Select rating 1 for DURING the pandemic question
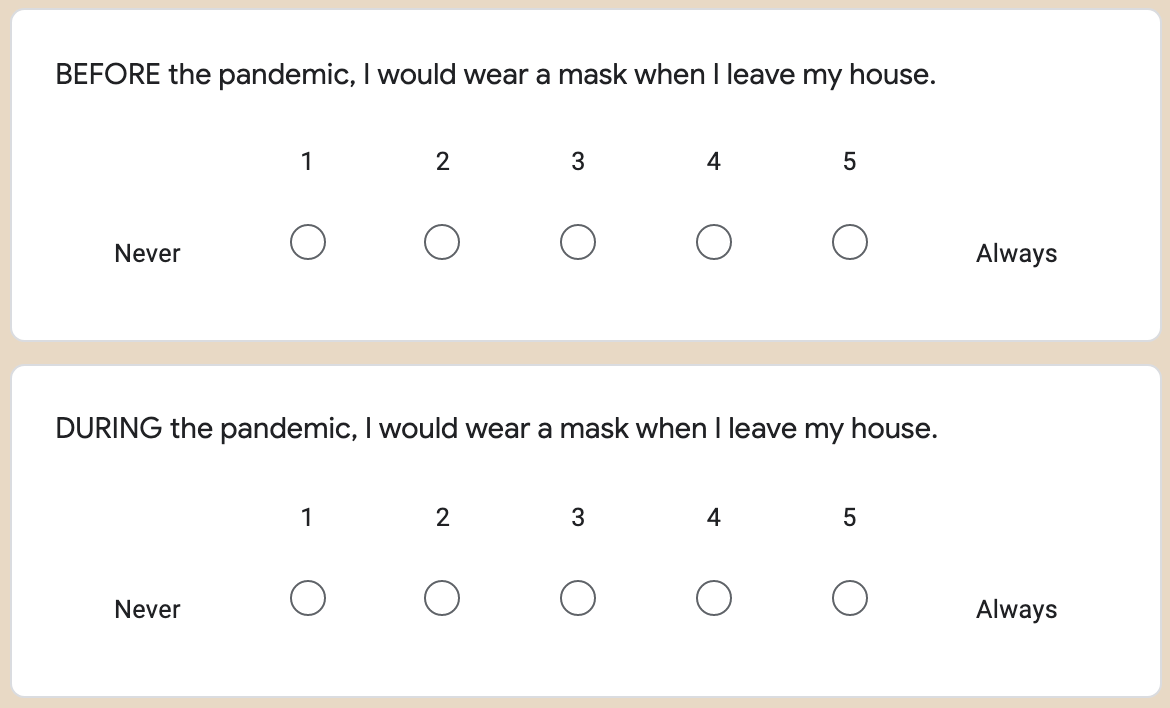Screen dimensions: 1170x708 tap(307, 598)
